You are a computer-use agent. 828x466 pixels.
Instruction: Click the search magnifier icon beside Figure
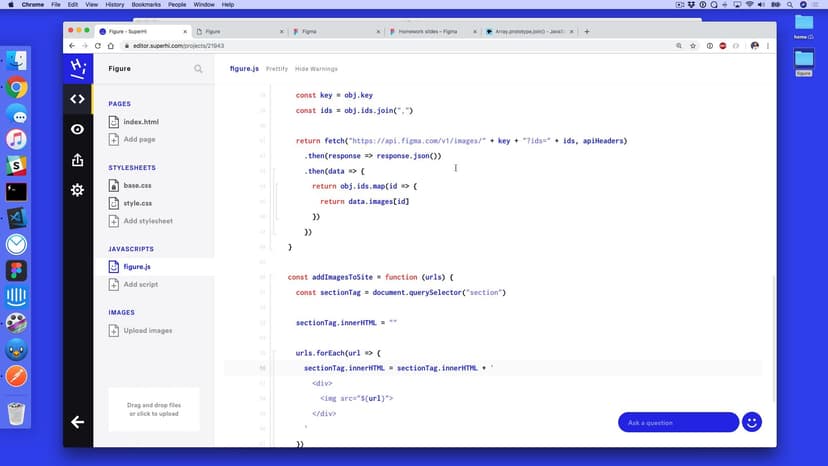pyautogui.click(x=198, y=69)
